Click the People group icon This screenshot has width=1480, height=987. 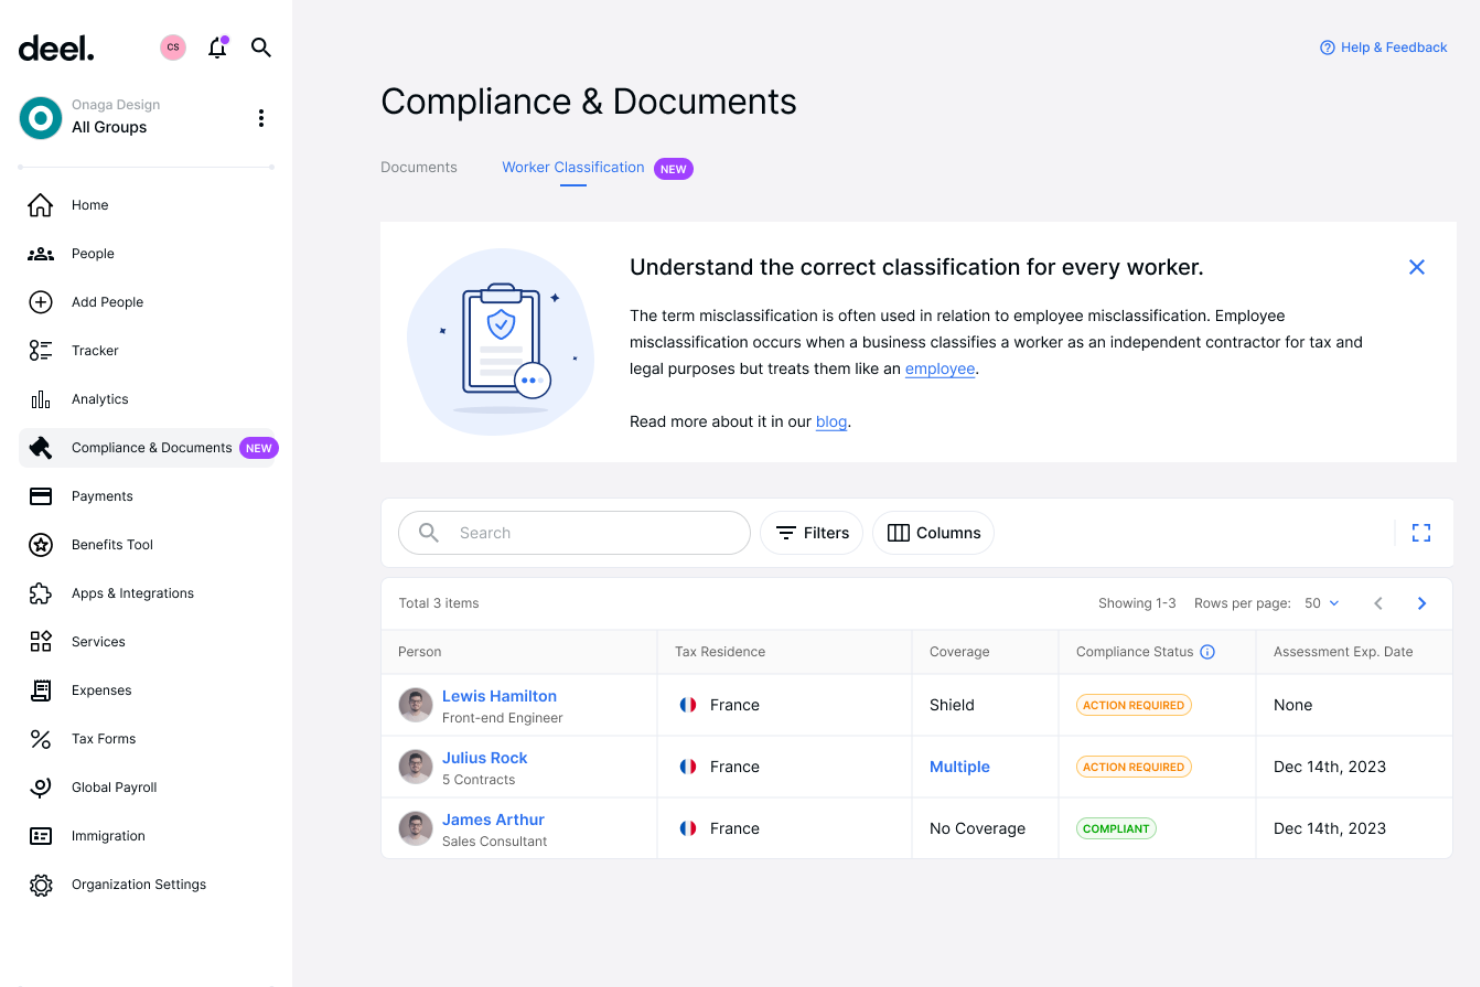click(x=40, y=254)
